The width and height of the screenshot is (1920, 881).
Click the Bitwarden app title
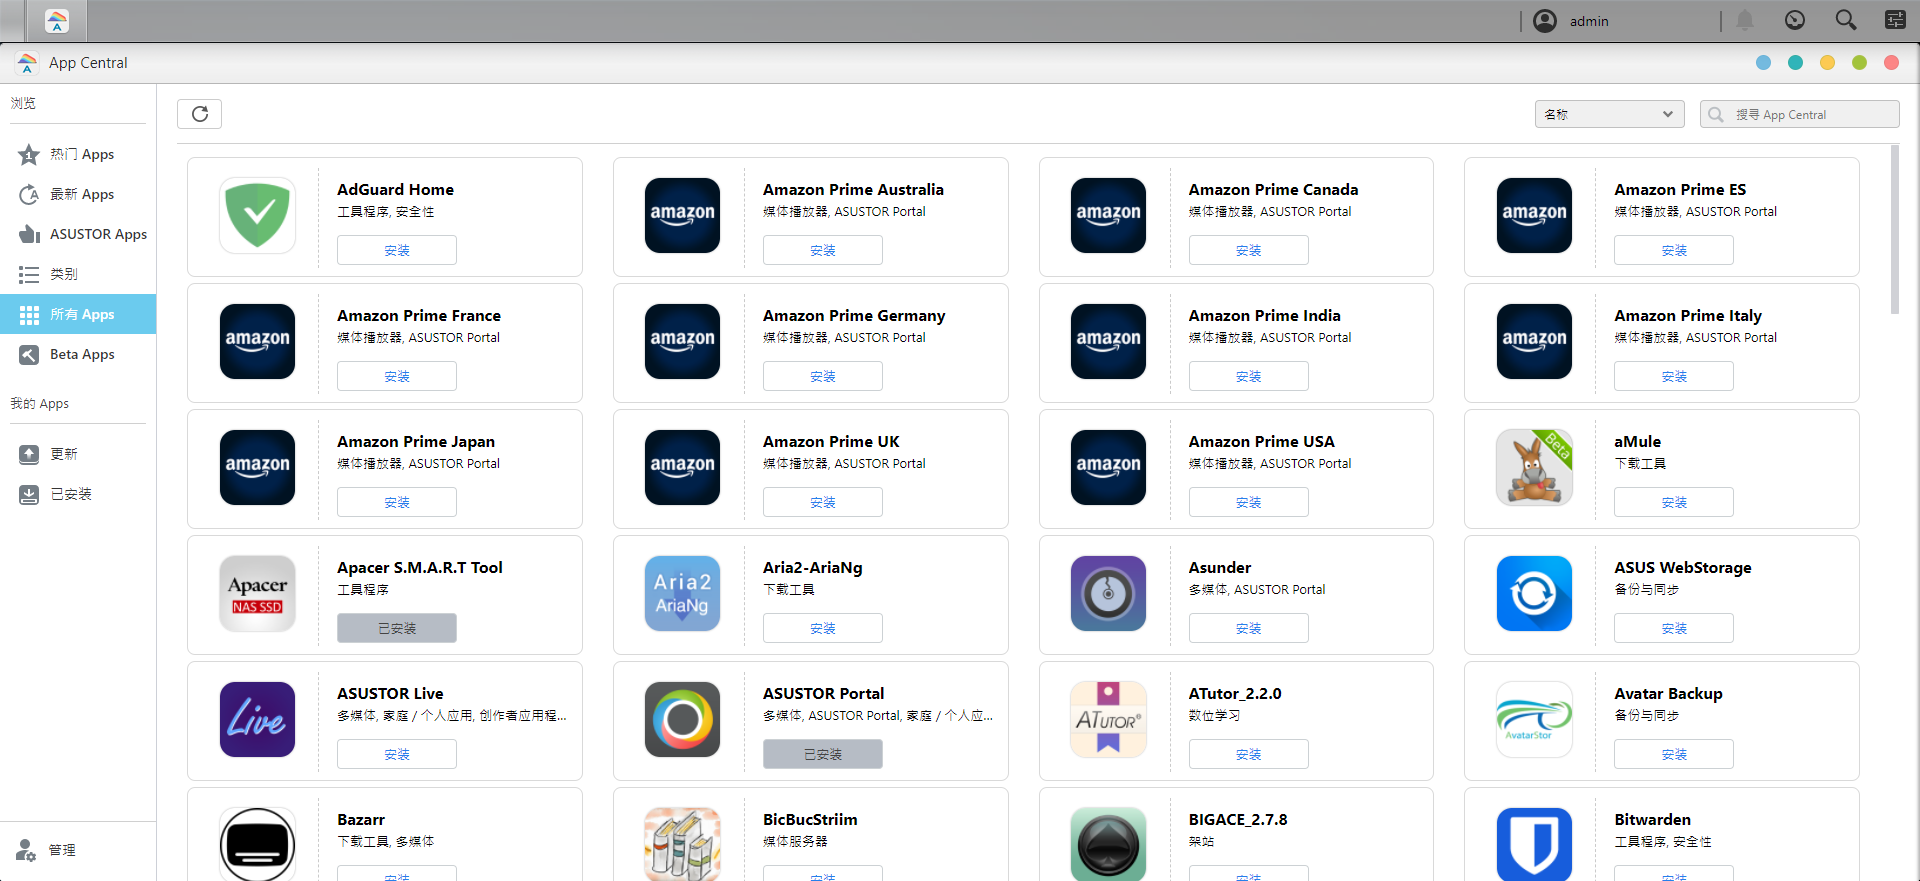click(x=1652, y=819)
